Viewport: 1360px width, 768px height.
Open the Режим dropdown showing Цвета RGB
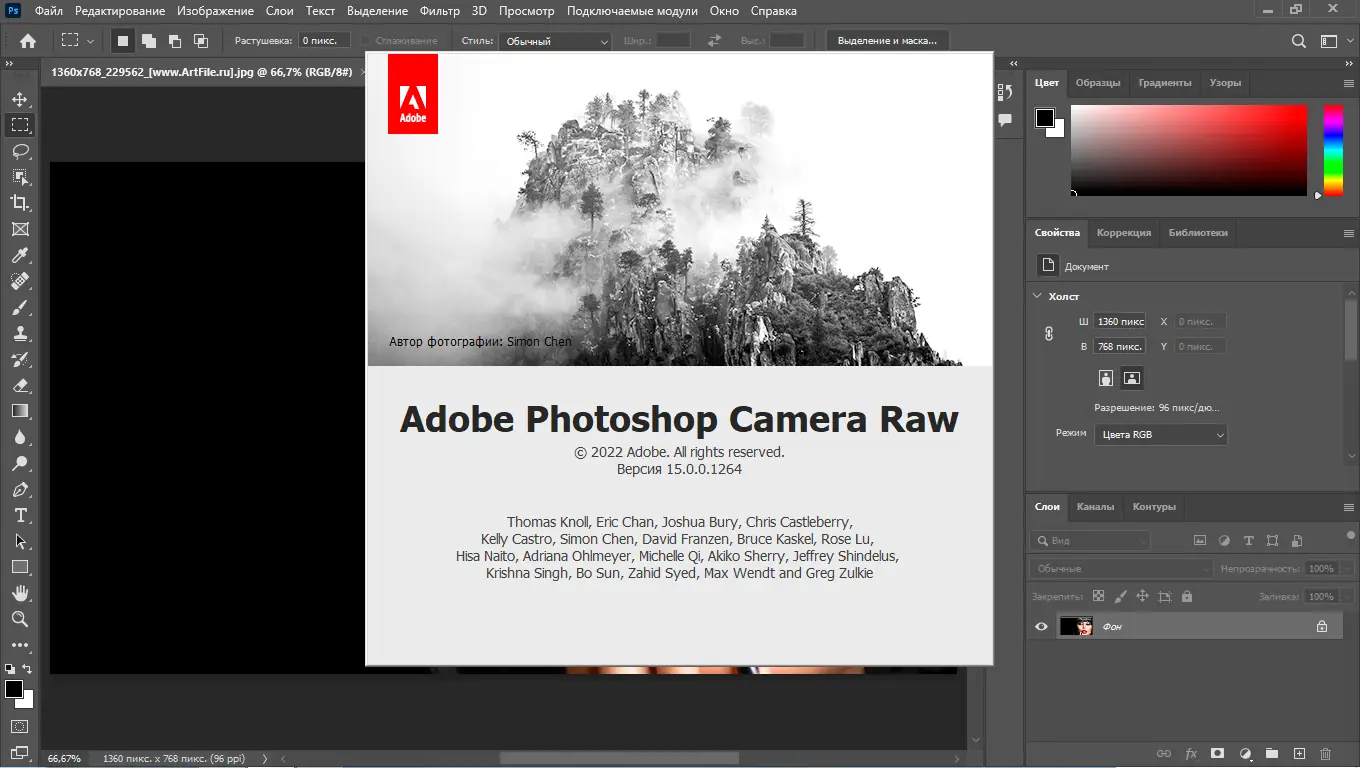(x=1160, y=435)
